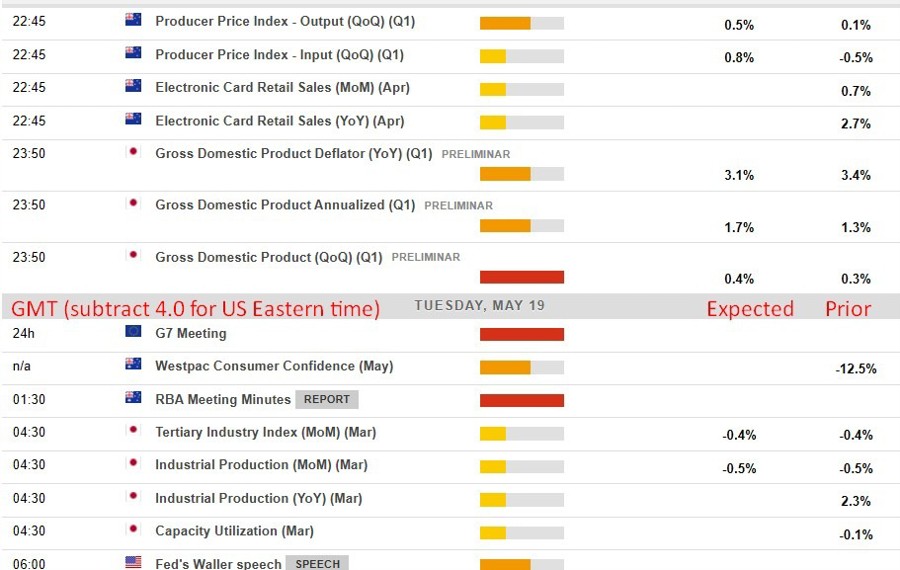Click Australia flag beside Westpac Consumer Confidence
Image resolution: width=900 pixels, height=570 pixels.
click(x=133, y=364)
